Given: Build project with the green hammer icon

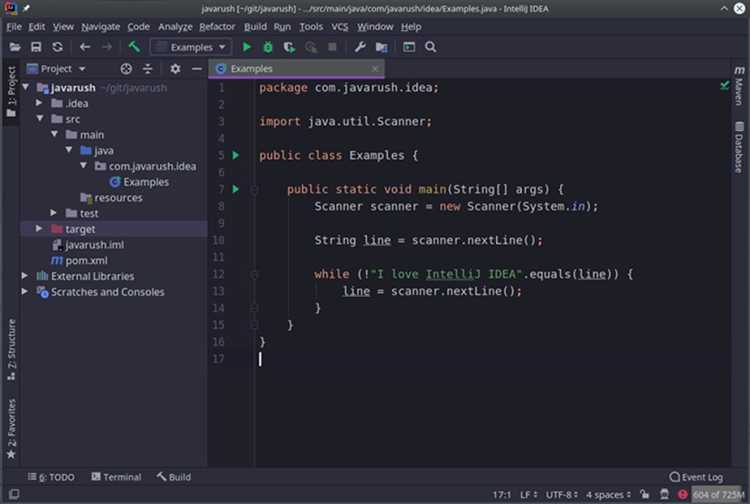Looking at the screenshot, I should (134, 47).
